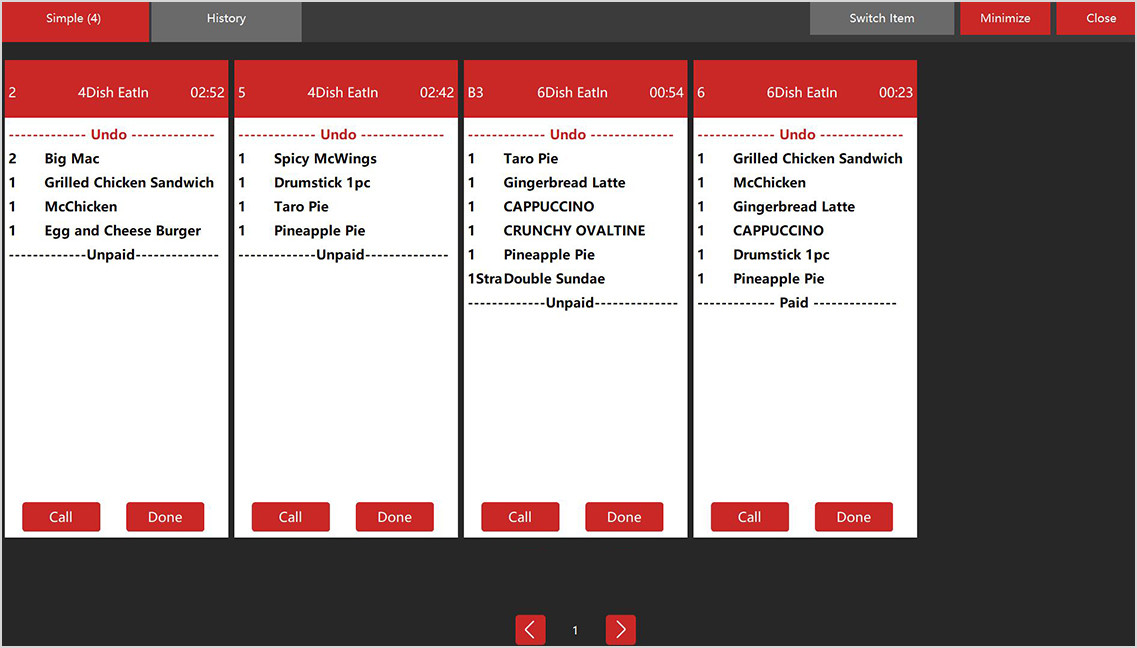Select Big Mac item in order 2

coord(72,159)
